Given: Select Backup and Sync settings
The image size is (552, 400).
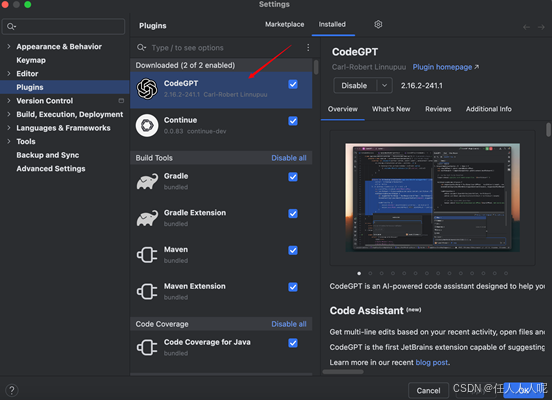Looking at the screenshot, I should (48, 155).
